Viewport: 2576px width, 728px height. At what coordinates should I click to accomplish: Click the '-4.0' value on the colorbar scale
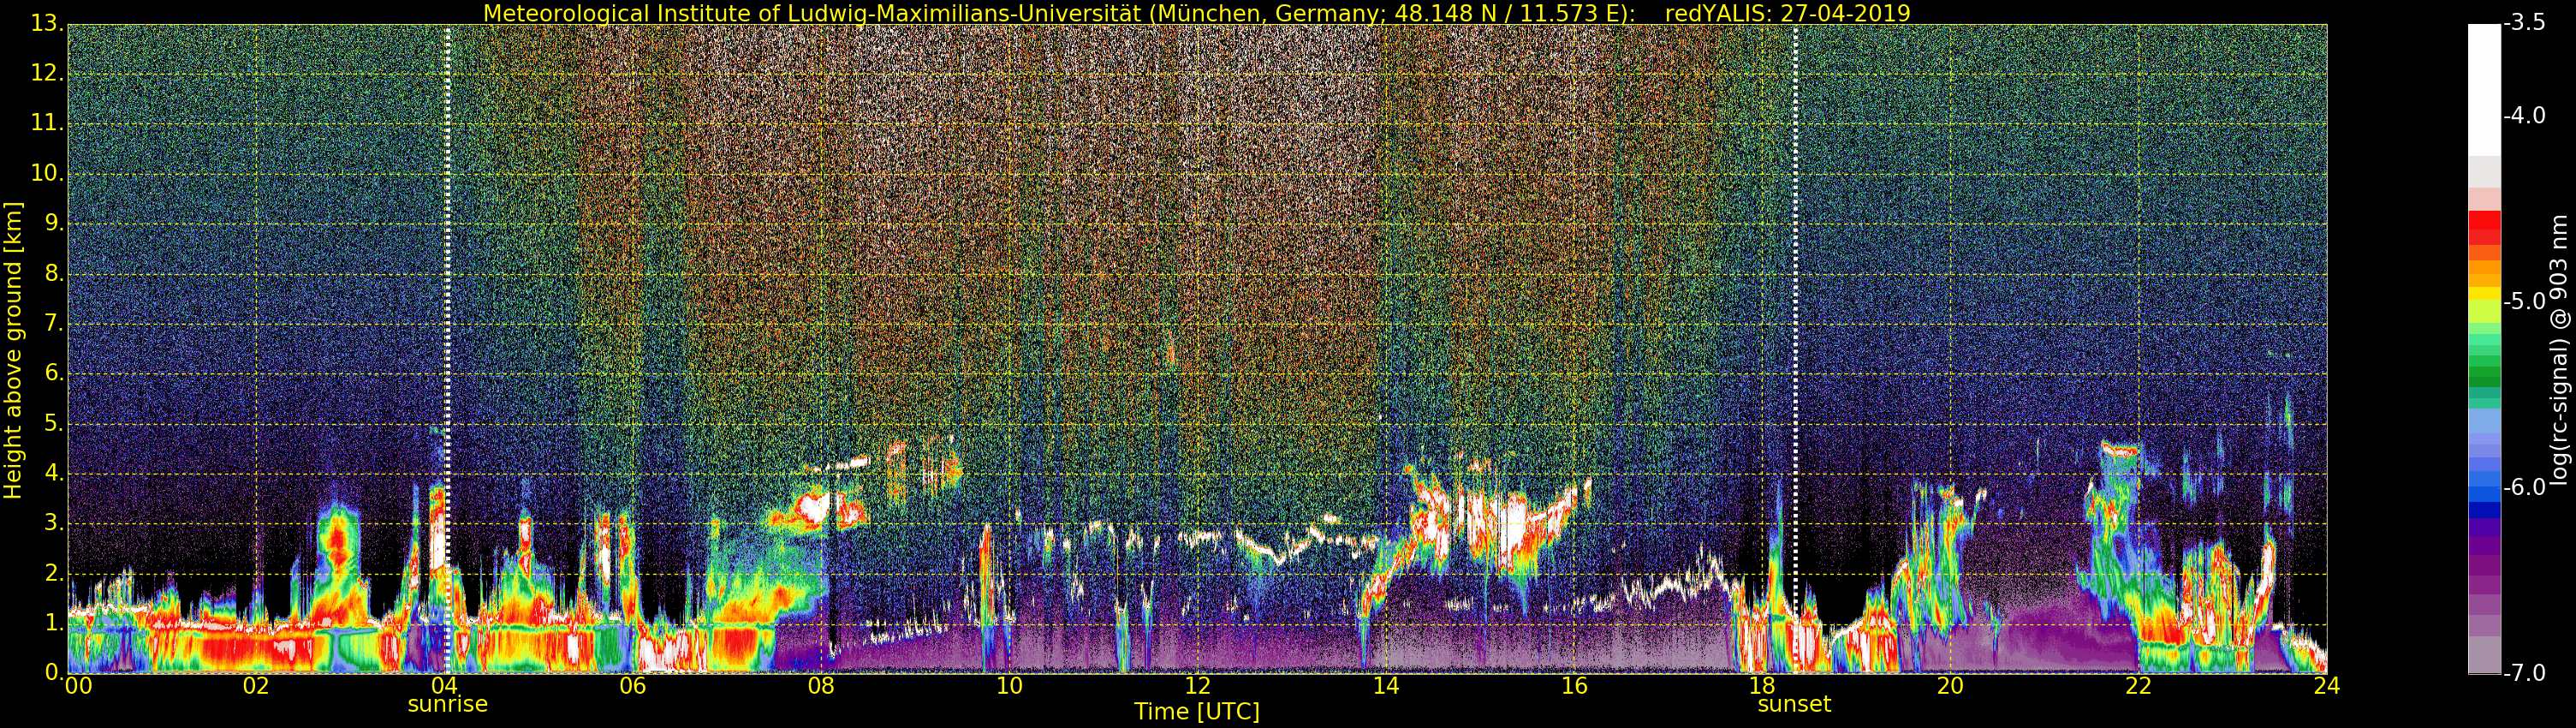[2524, 115]
